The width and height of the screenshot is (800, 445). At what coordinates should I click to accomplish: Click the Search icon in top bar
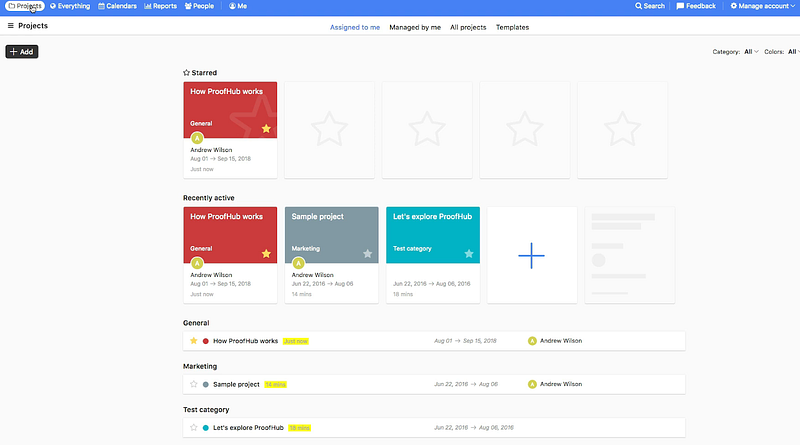[x=649, y=6]
